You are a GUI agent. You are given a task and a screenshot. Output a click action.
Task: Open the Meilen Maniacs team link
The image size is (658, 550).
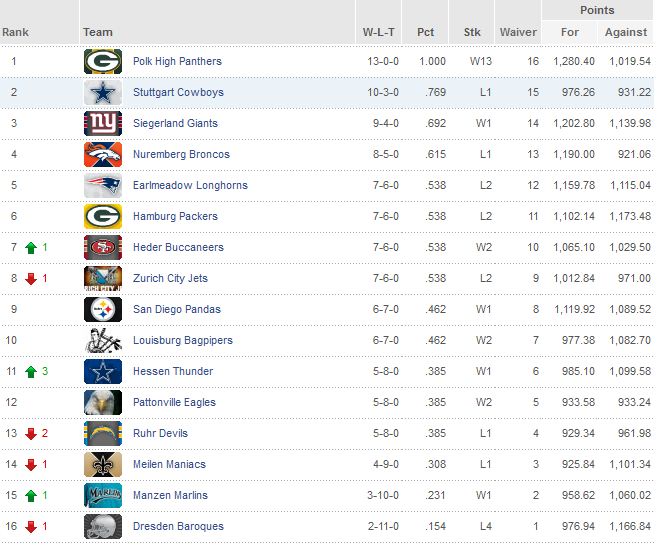coord(169,465)
